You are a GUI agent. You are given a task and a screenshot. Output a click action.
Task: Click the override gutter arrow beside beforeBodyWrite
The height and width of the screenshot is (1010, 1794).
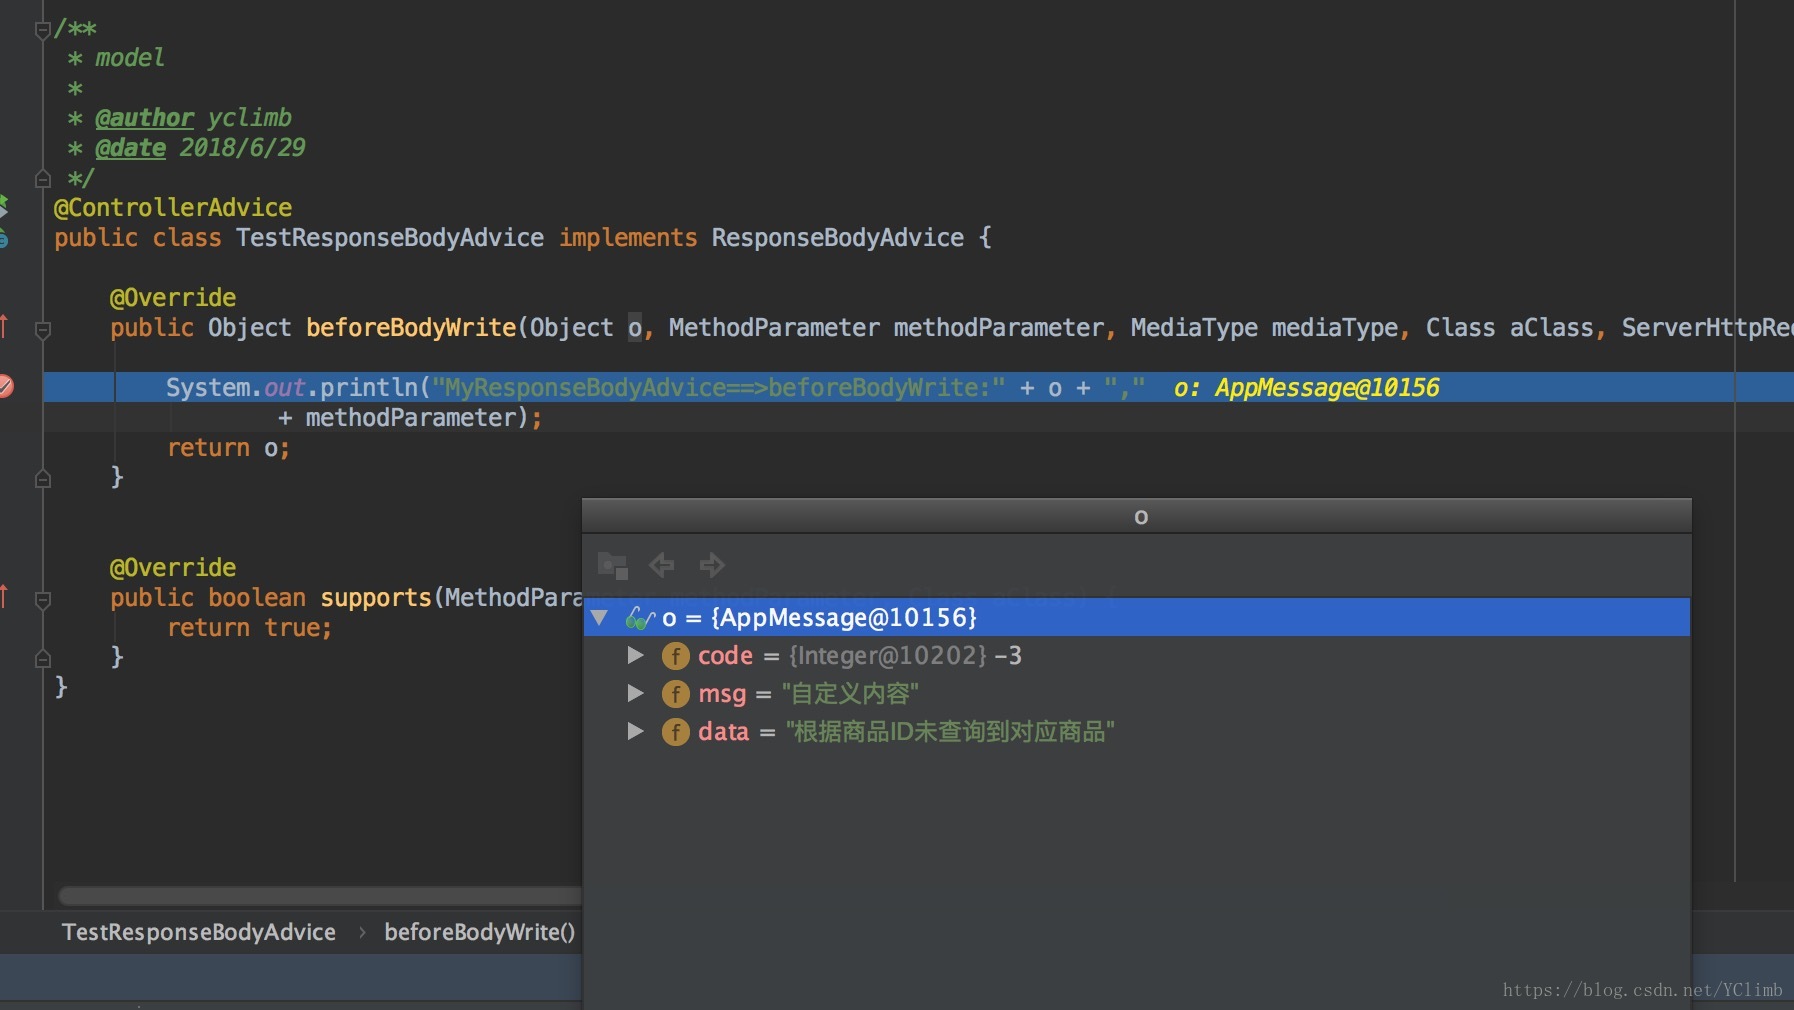[4, 326]
